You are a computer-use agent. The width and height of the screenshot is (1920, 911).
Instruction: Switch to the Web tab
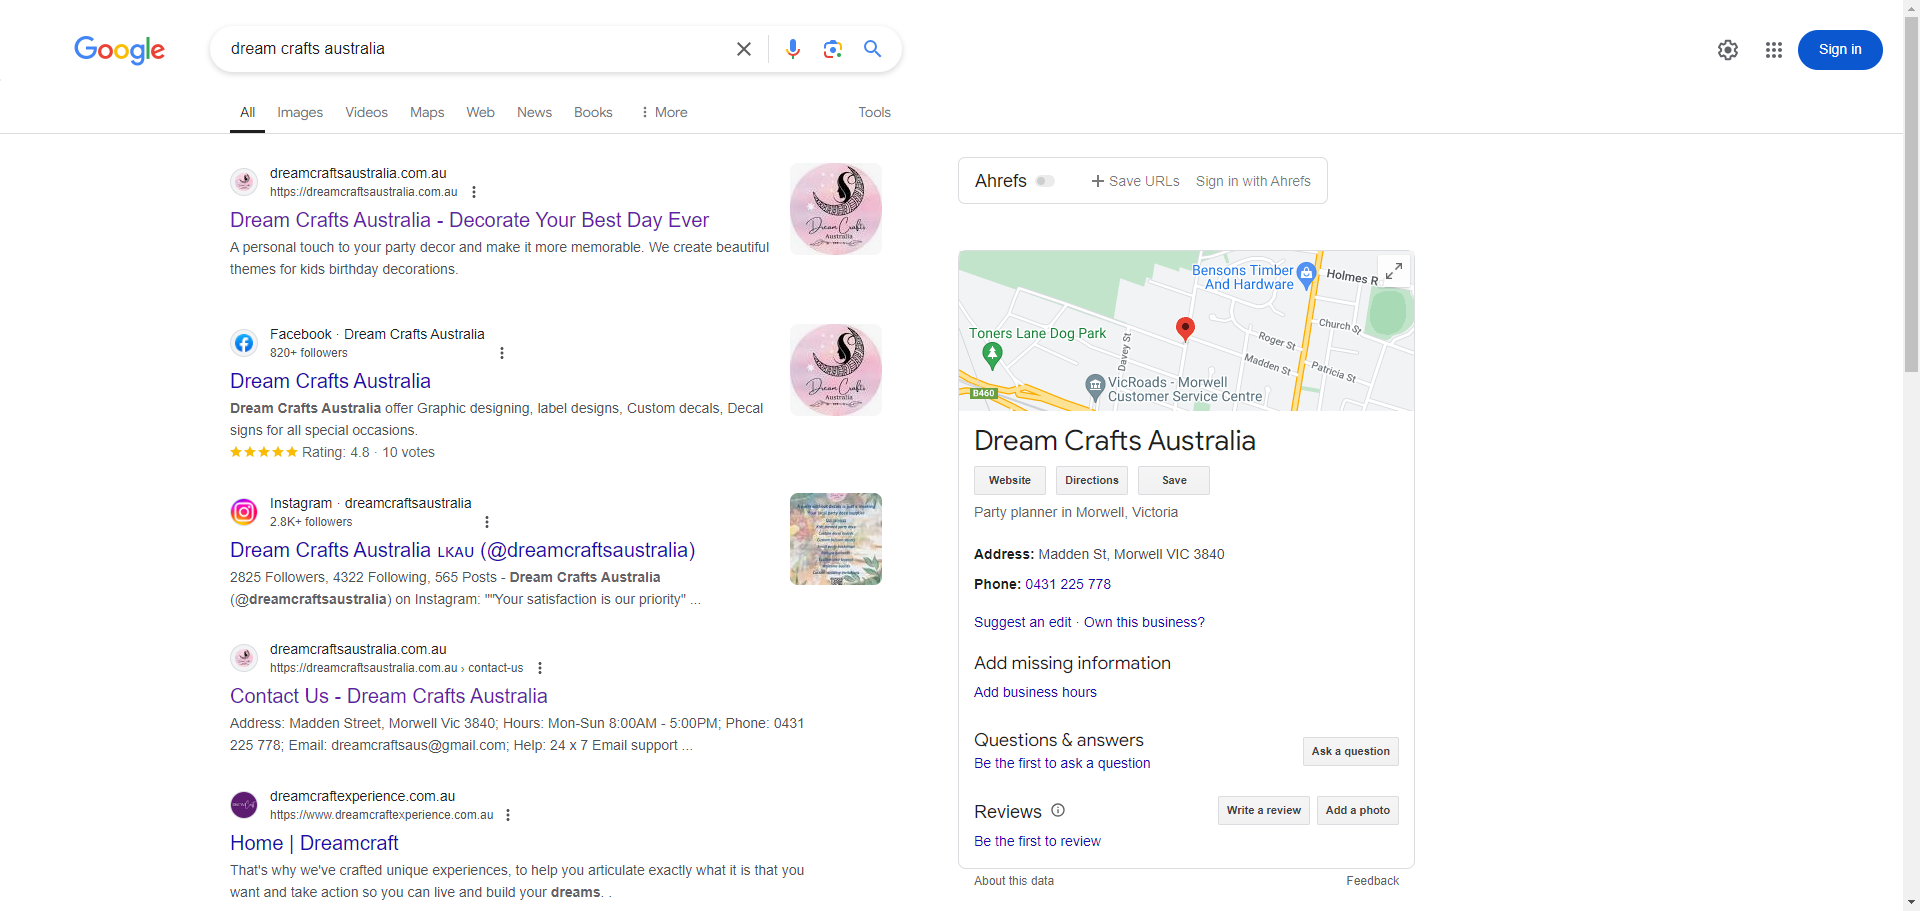[x=480, y=112]
